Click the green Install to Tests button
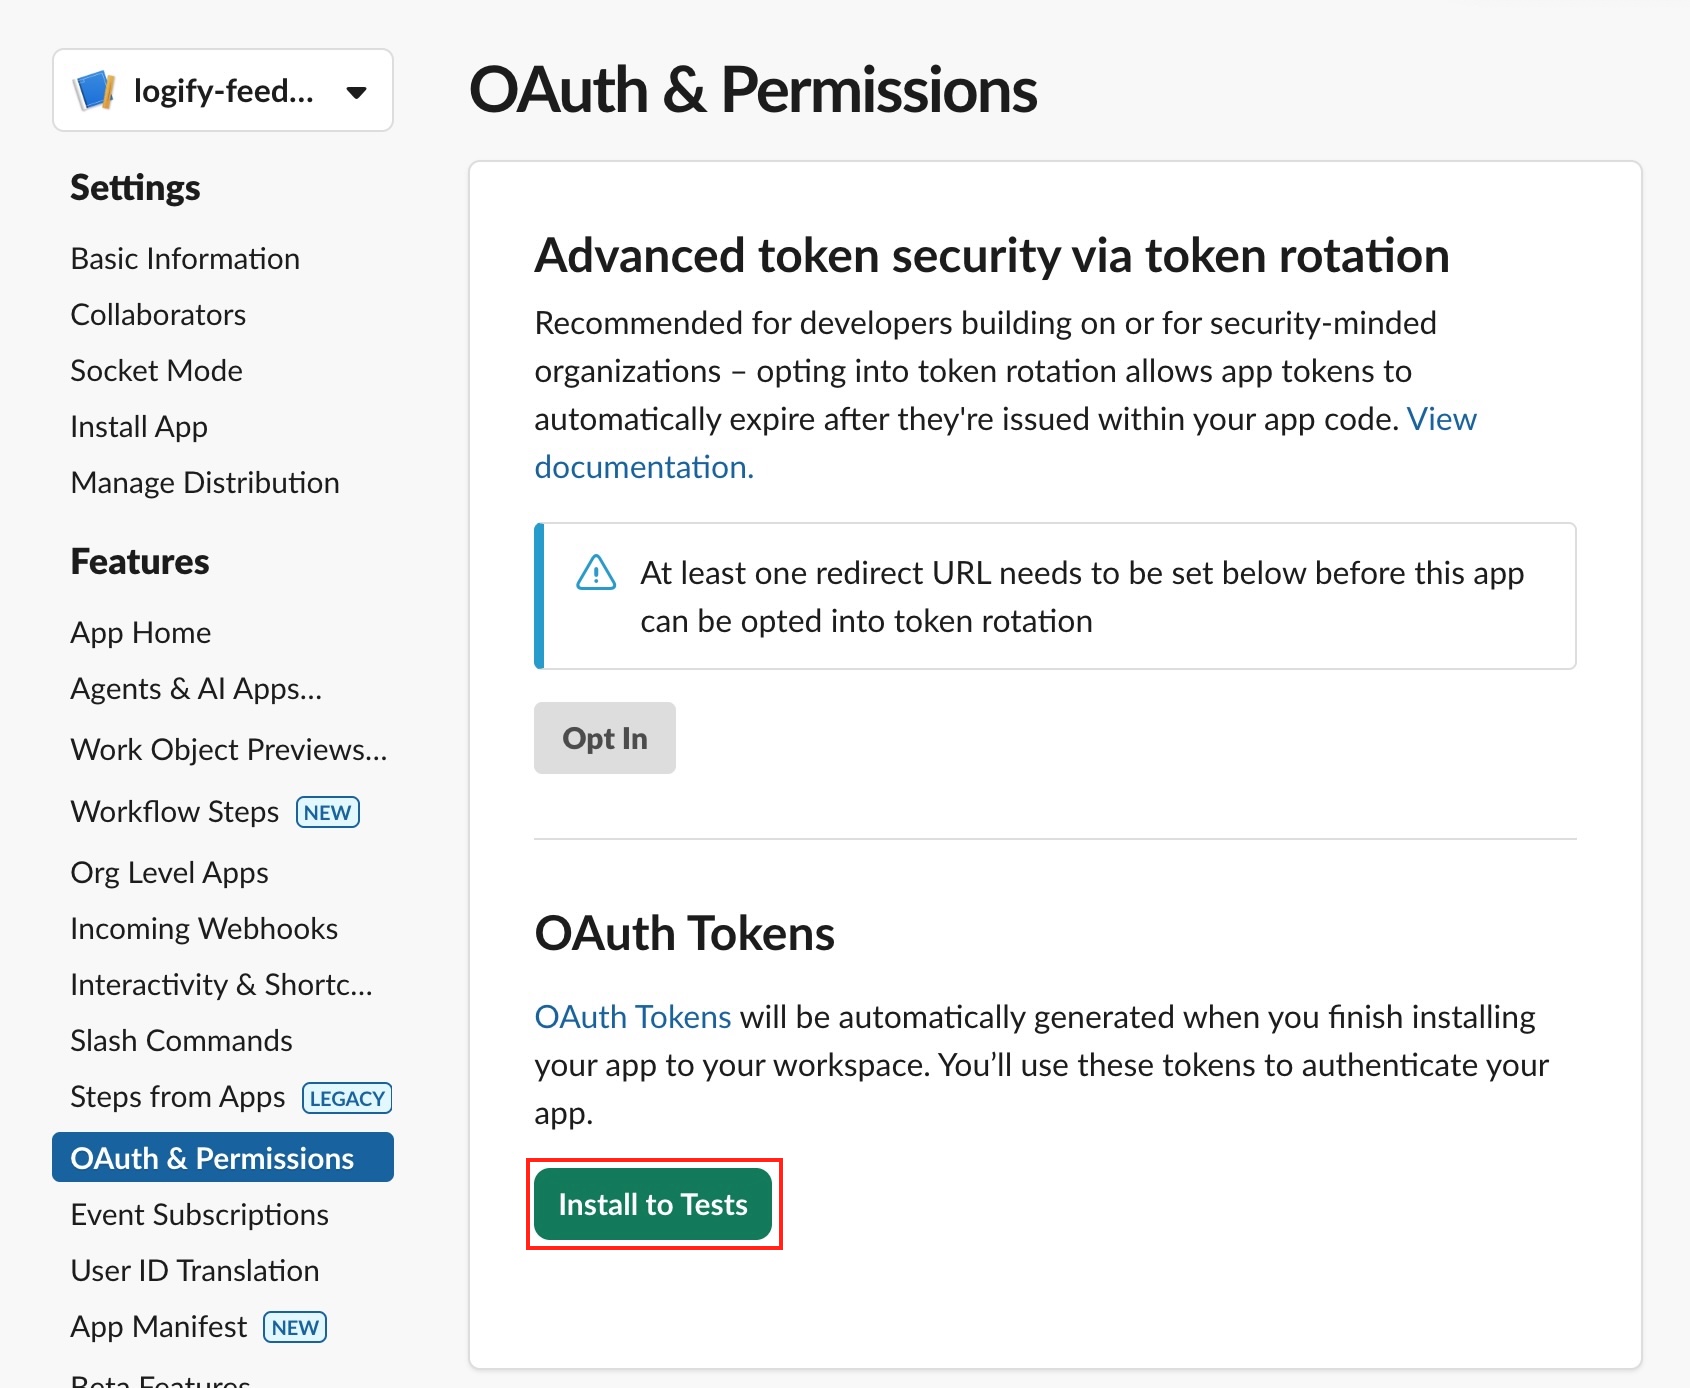The width and height of the screenshot is (1690, 1388). 653,1205
